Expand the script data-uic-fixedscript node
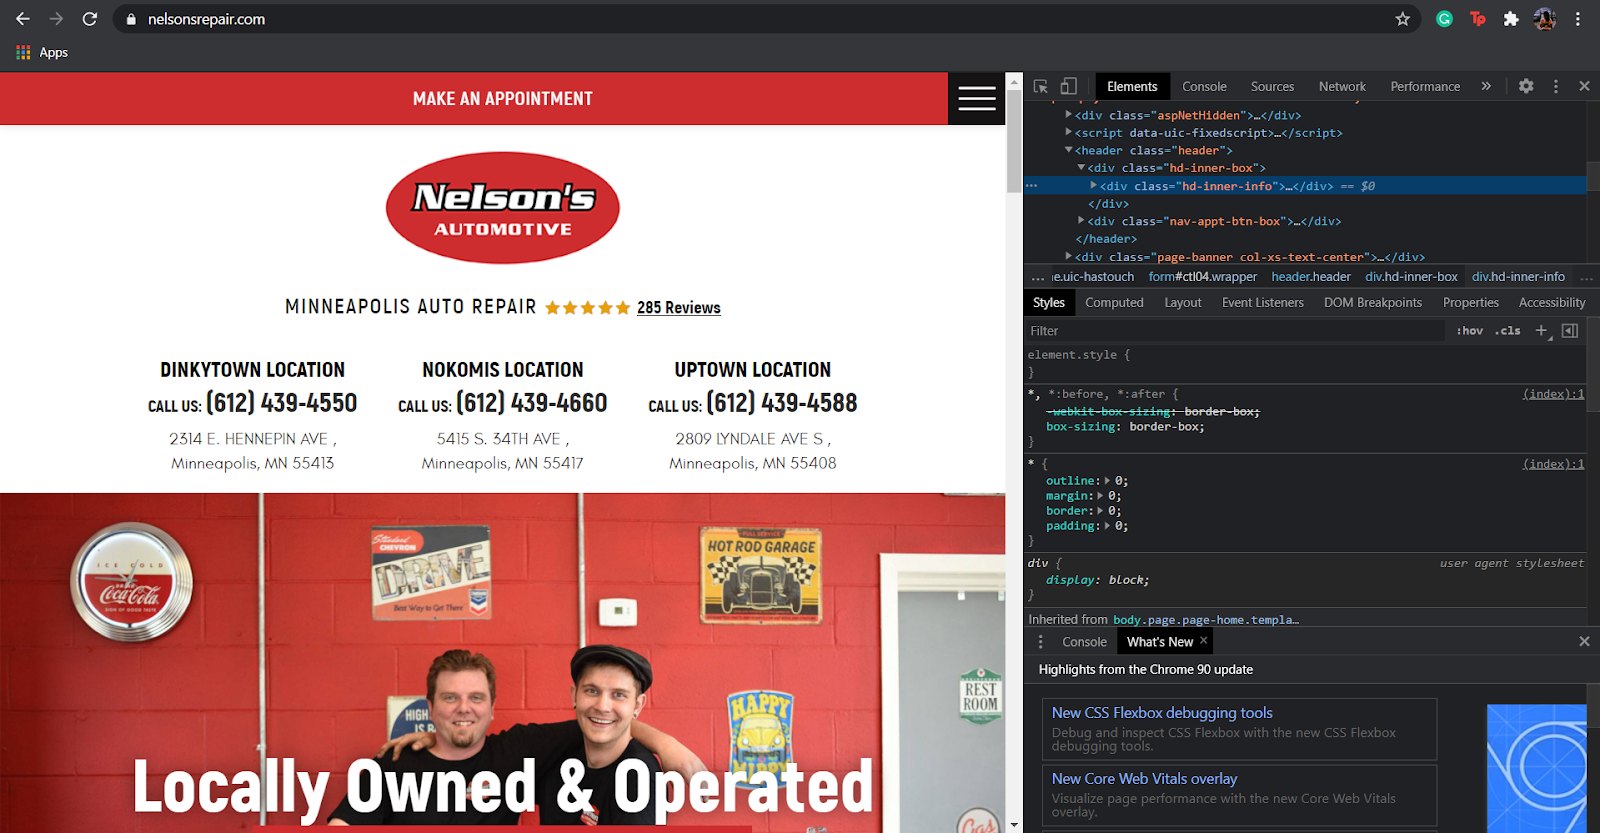Viewport: 1600px width, 833px height. click(1069, 132)
